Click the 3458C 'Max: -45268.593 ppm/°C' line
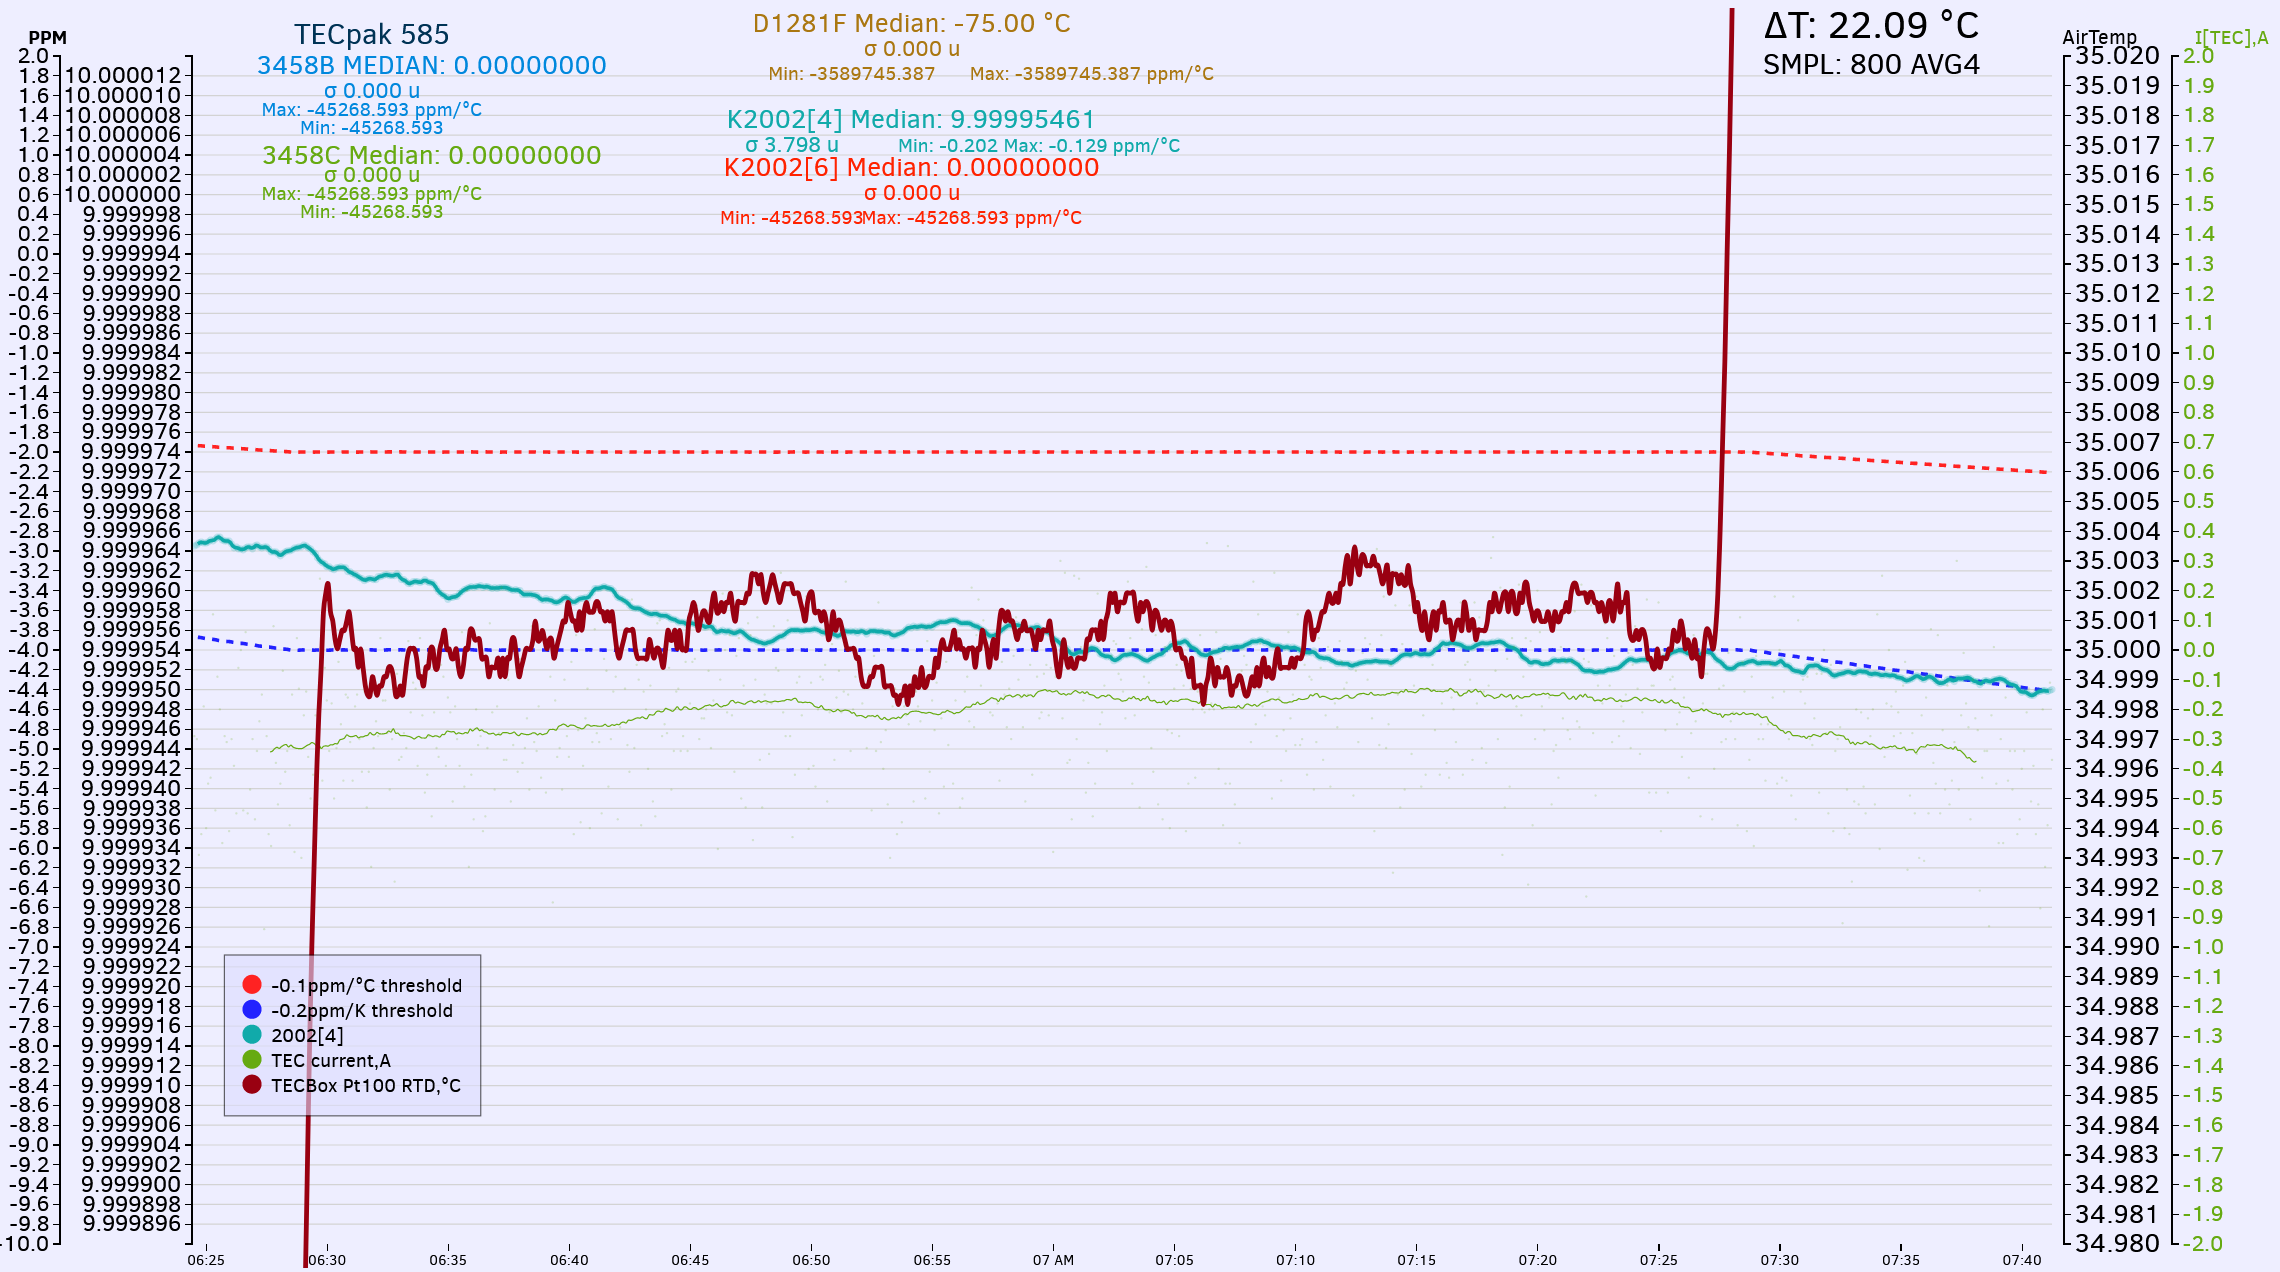This screenshot has height=1272, width=2280. pos(372,194)
